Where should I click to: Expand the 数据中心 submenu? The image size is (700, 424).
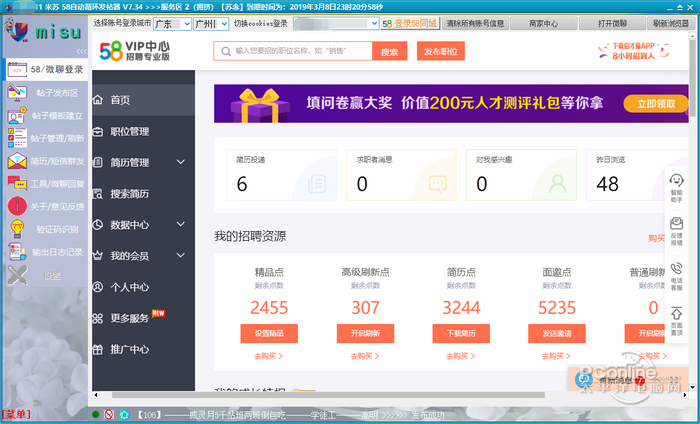pyautogui.click(x=180, y=224)
